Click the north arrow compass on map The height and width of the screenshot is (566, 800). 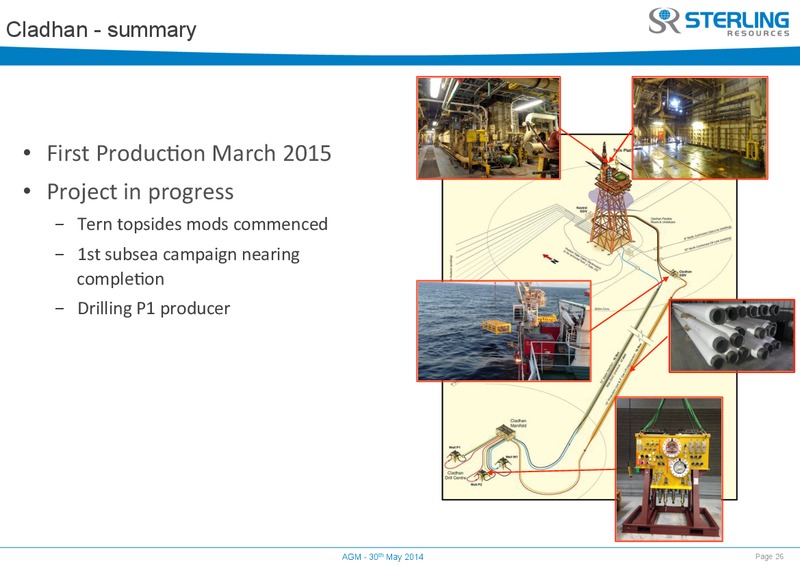tap(550, 258)
